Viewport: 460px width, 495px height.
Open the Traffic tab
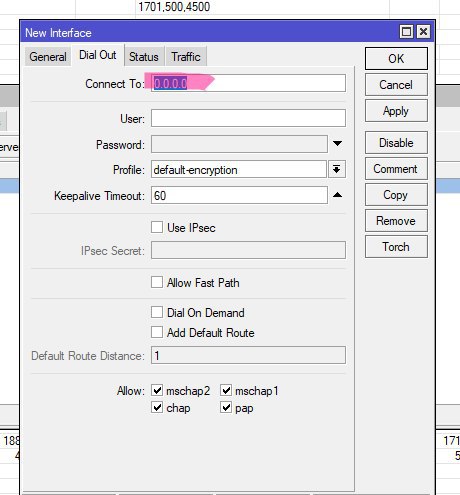tap(186, 57)
